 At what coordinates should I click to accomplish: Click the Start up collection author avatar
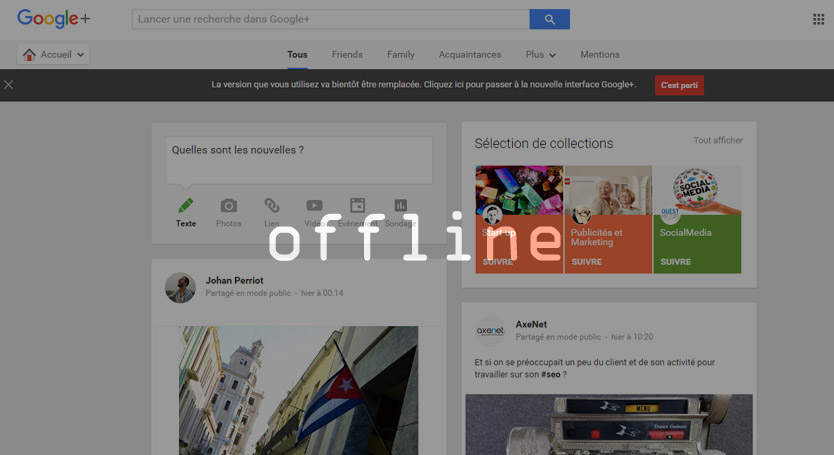493,215
